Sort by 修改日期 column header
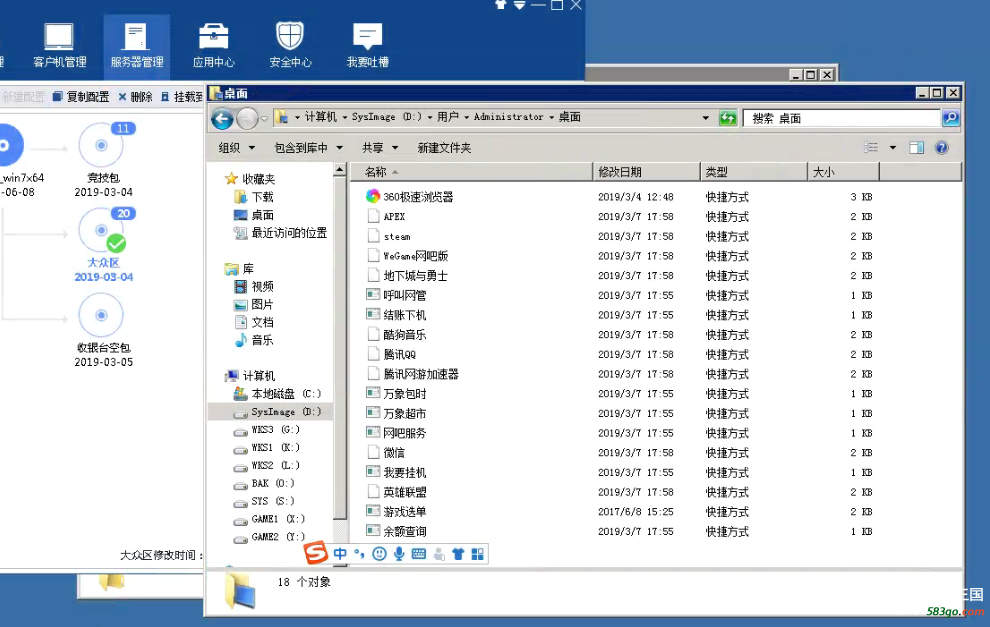 click(x=647, y=172)
